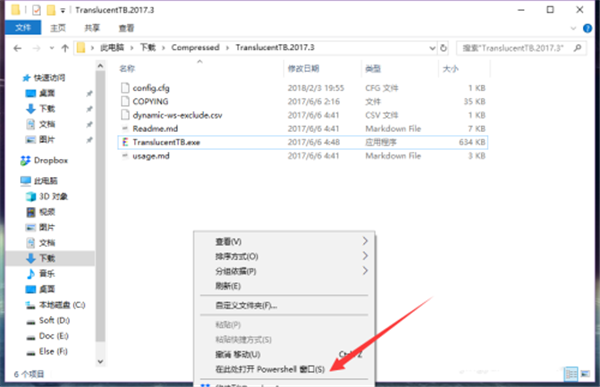Click the TranslucentTB.exe application icon
600x387 pixels.
tap(125, 142)
